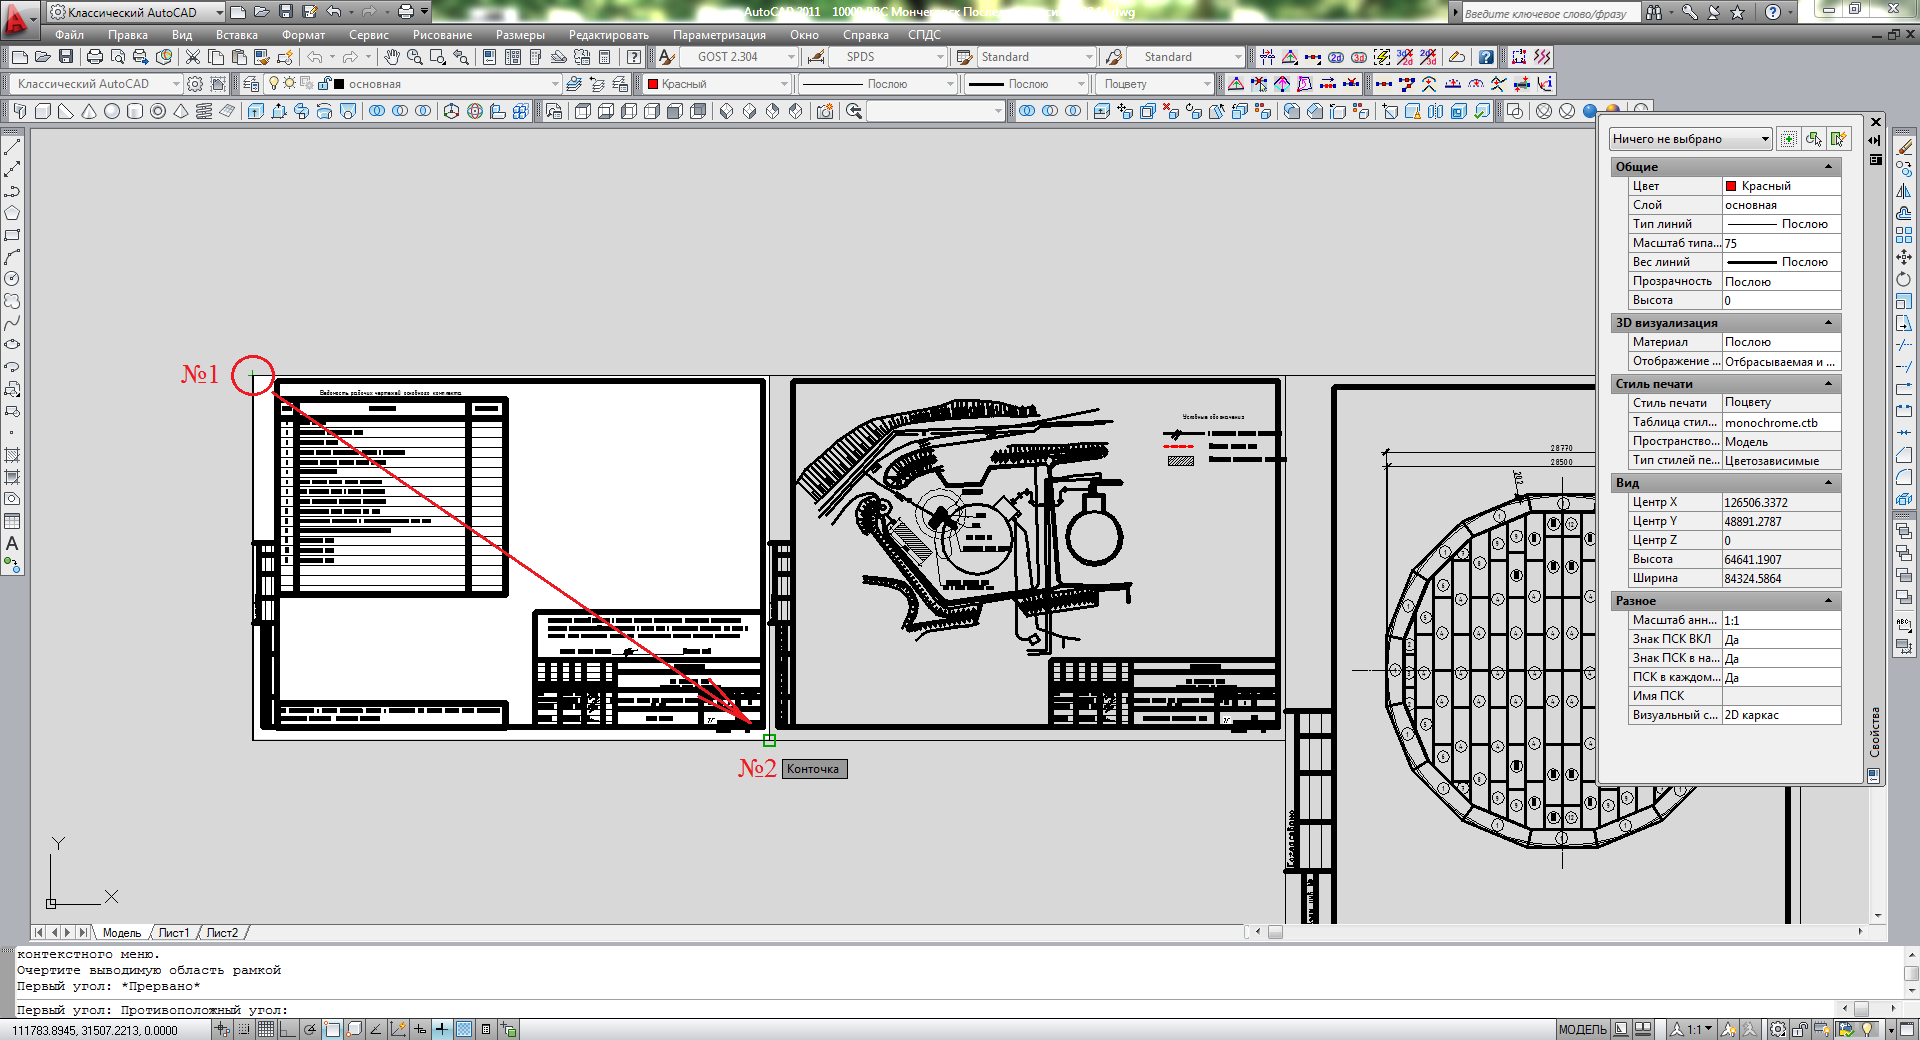Click the Zoom Previous icon

[x=461, y=57]
